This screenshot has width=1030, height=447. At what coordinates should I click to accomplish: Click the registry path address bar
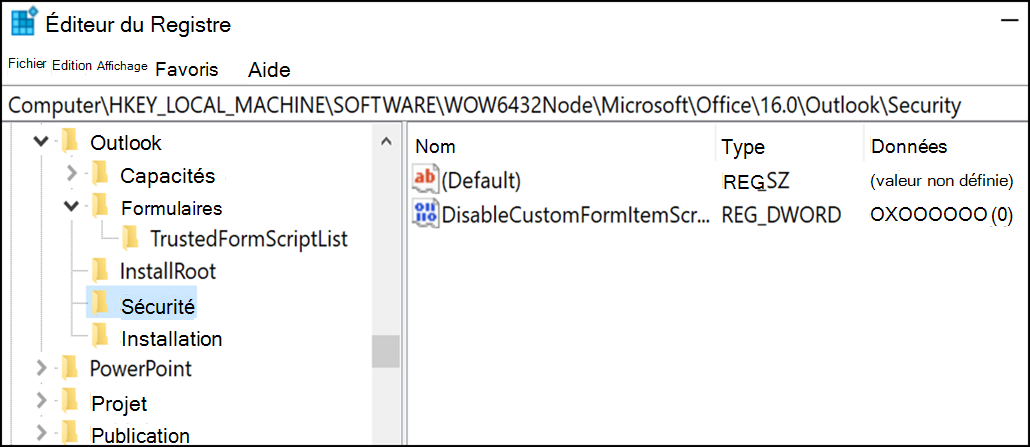point(515,105)
